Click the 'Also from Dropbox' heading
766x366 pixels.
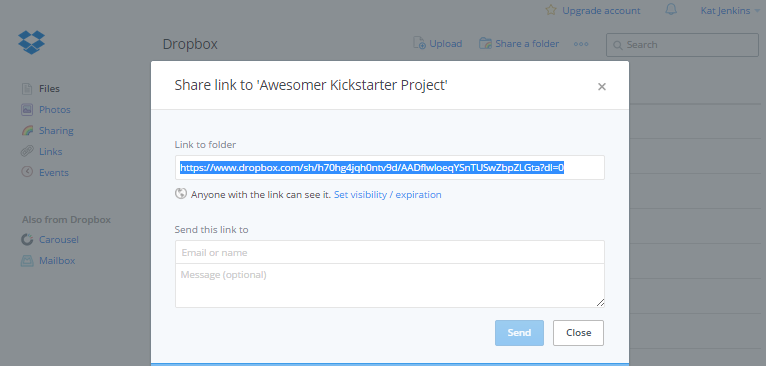66,220
